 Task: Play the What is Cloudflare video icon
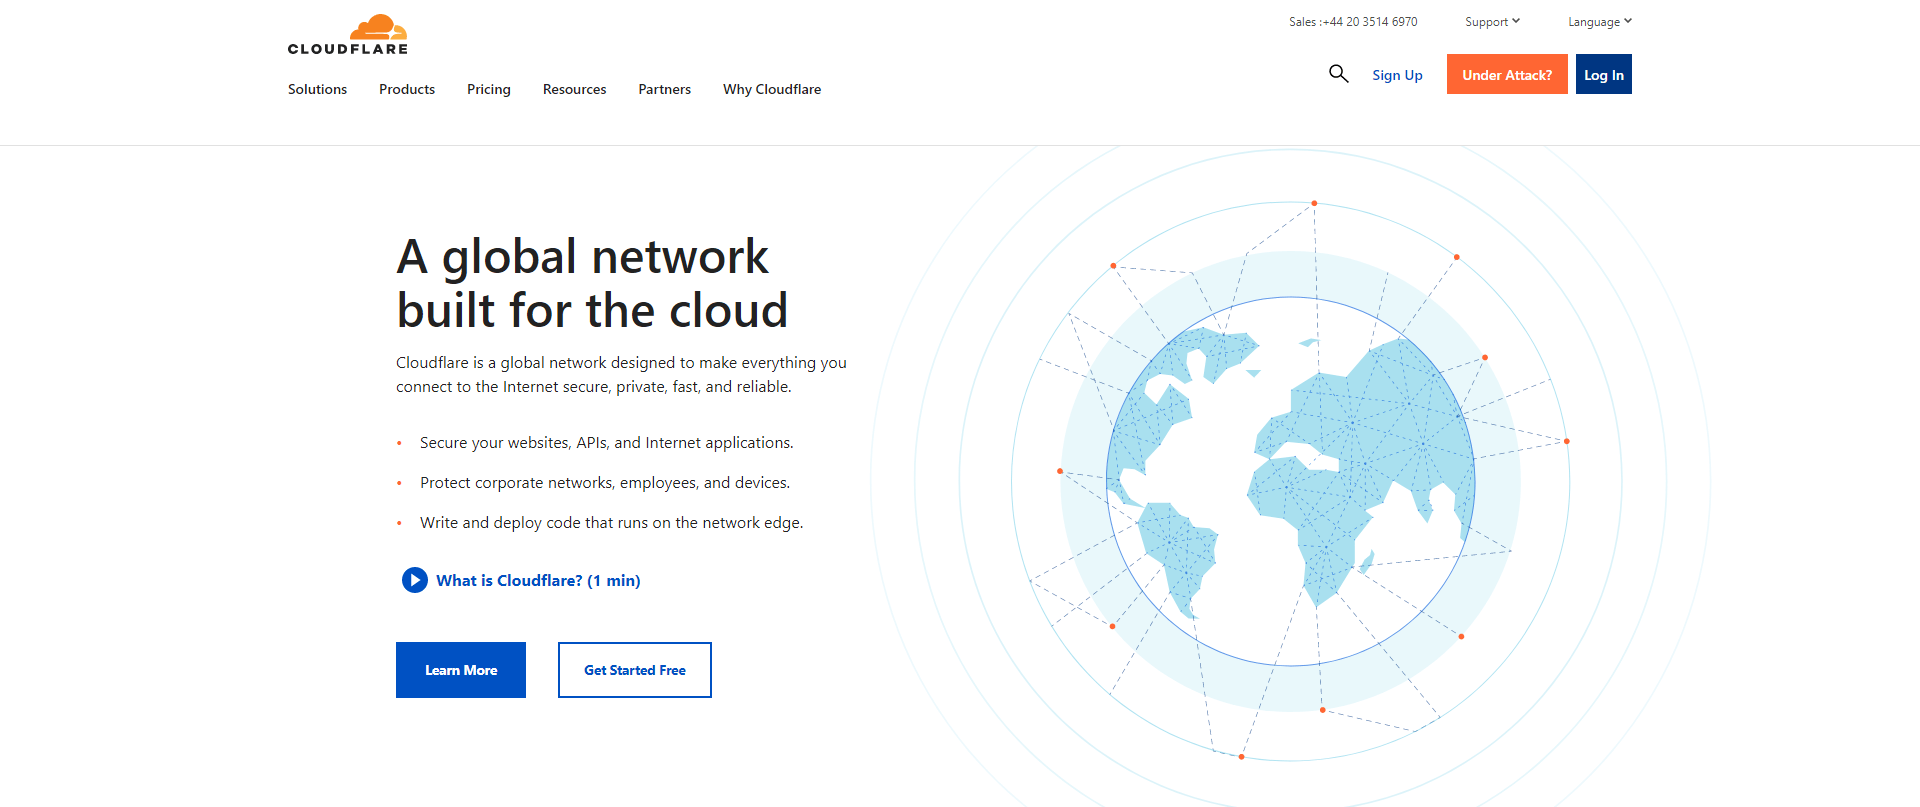414,580
